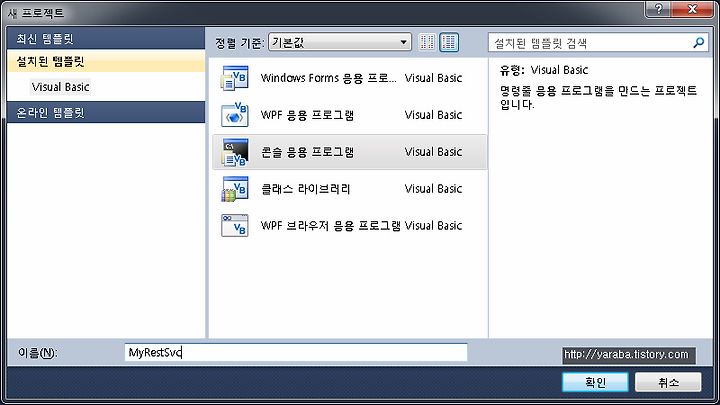Click the WPF 브라우저 응용 프로그램 icon
Image resolution: width=720 pixels, height=405 pixels.
coord(235,225)
